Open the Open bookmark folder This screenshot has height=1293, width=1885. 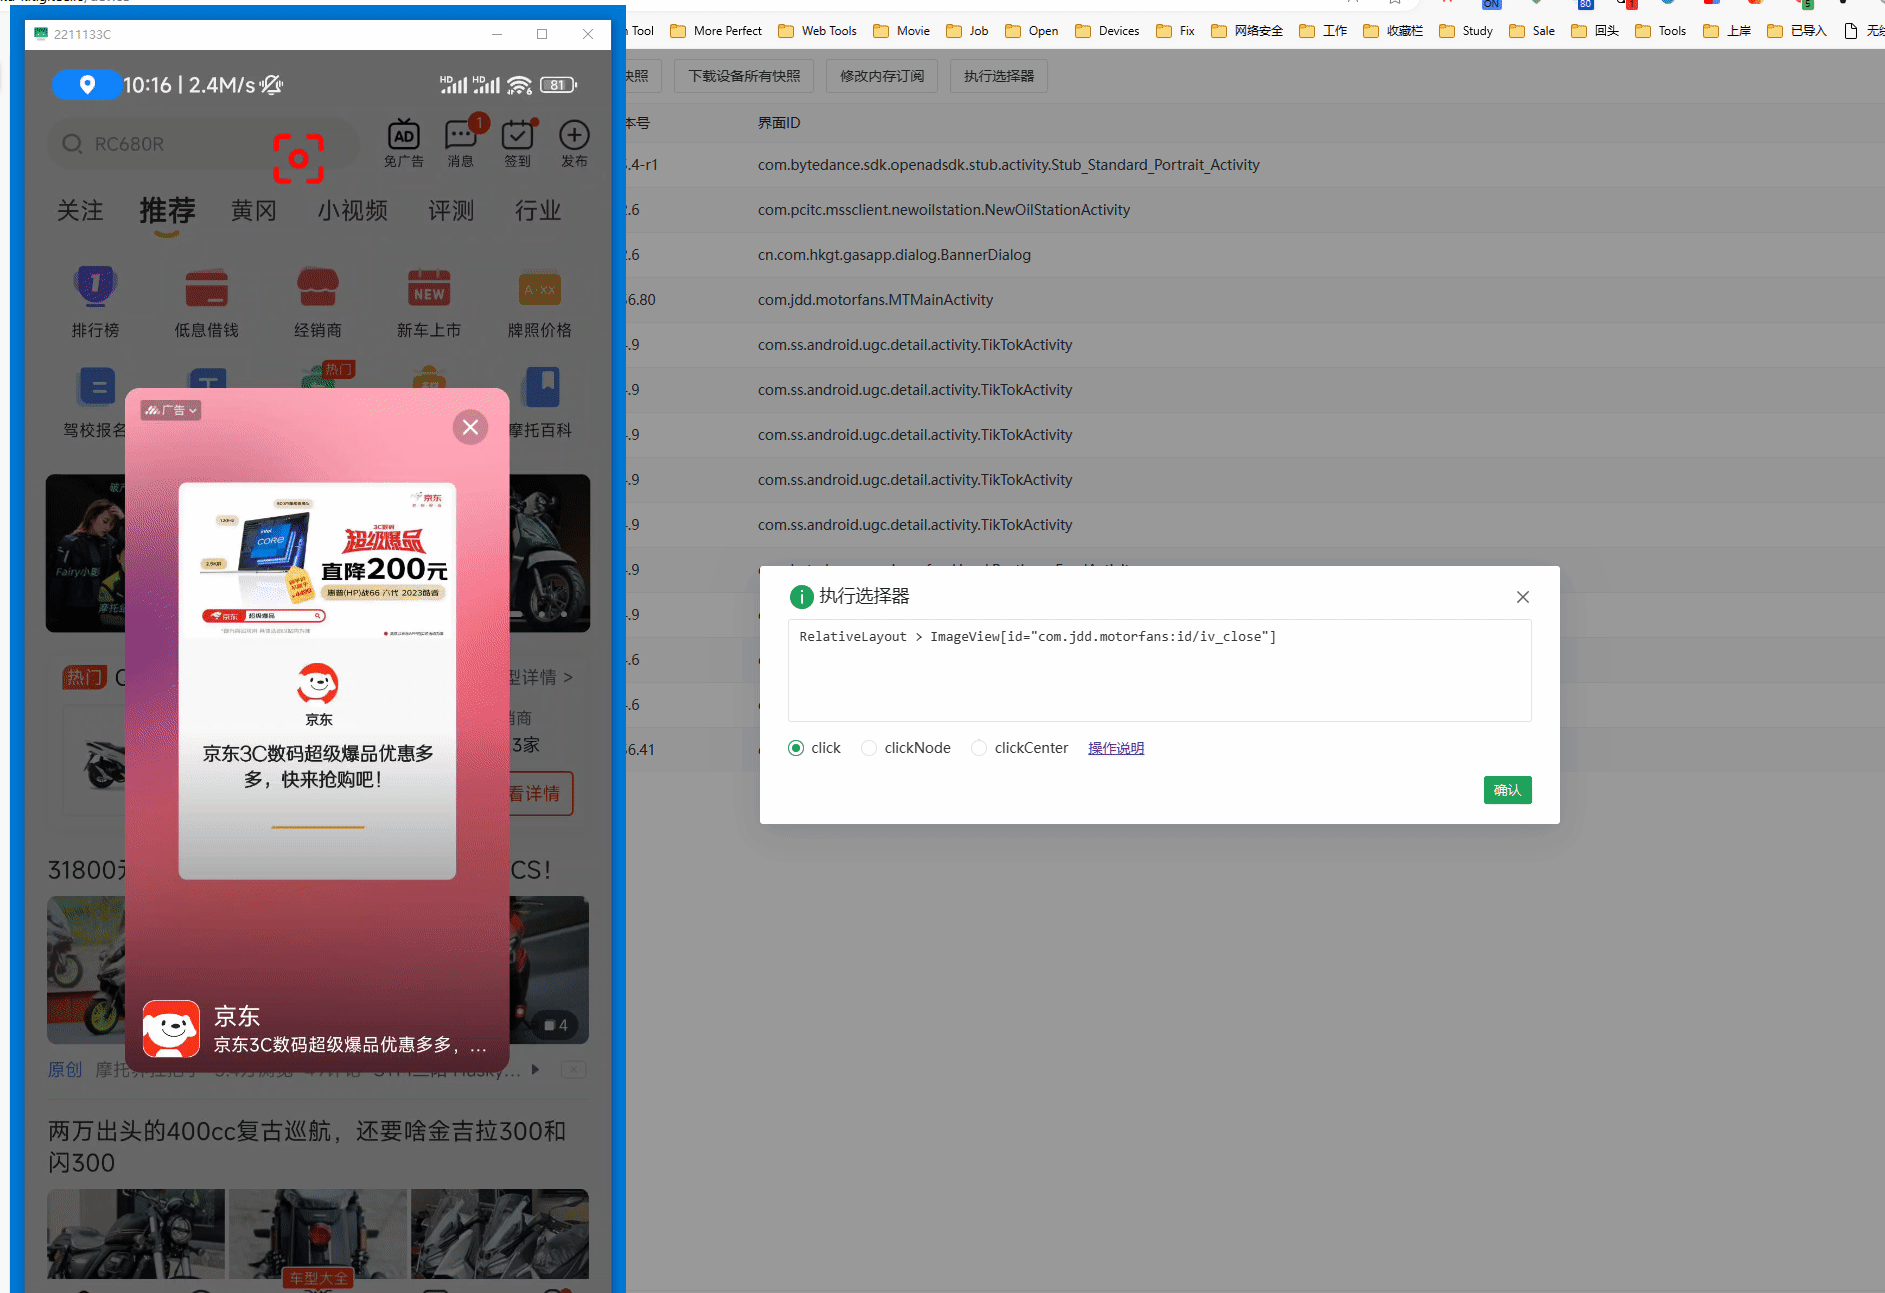click(1032, 31)
